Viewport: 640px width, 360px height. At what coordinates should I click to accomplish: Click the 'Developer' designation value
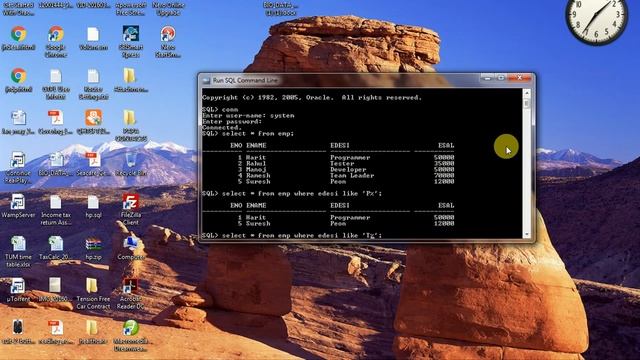pyautogui.click(x=348, y=169)
